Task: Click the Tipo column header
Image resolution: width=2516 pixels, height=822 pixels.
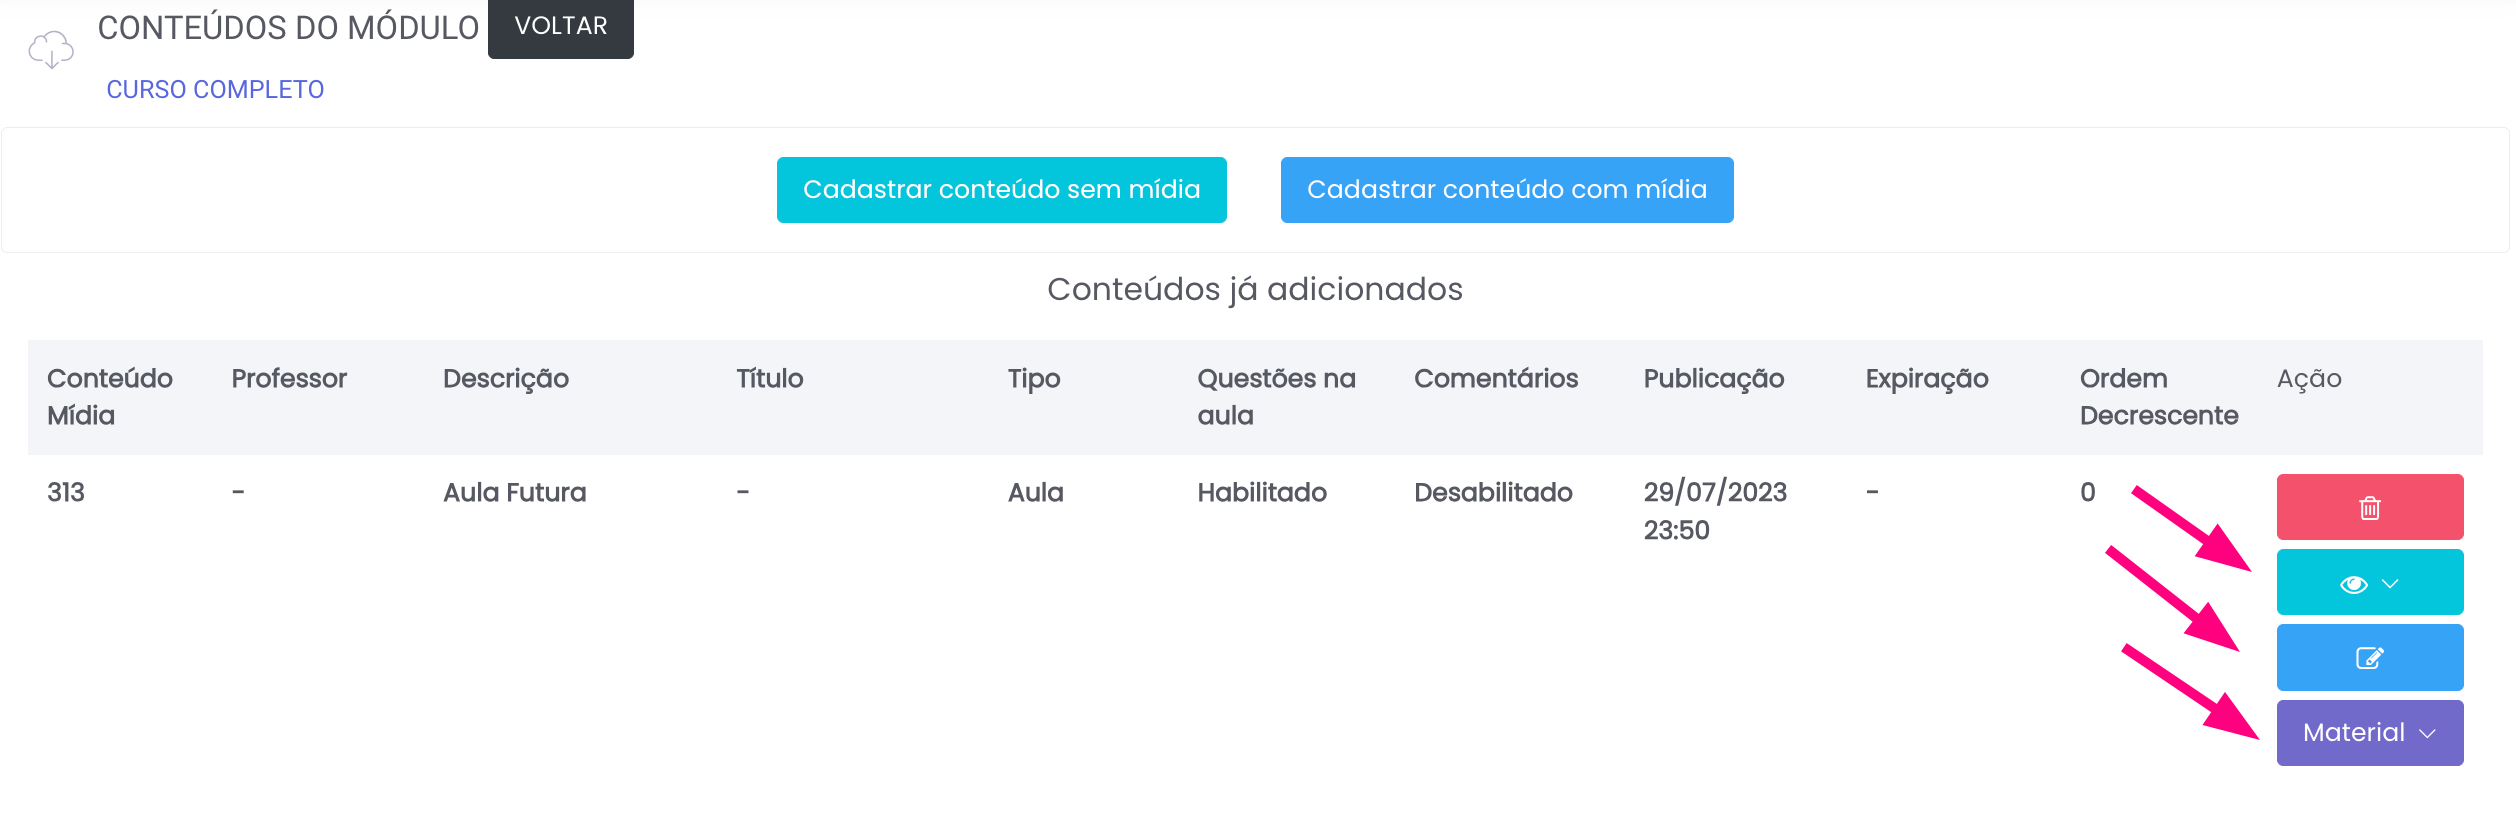Action: coord(1033,379)
